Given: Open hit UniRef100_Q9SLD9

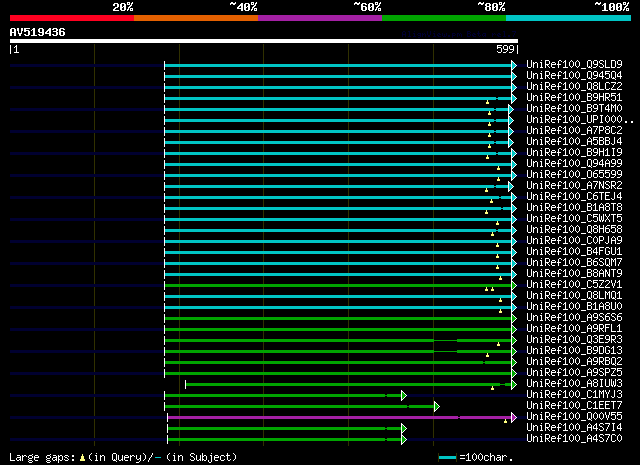Looking at the screenshot, I should point(574,65).
